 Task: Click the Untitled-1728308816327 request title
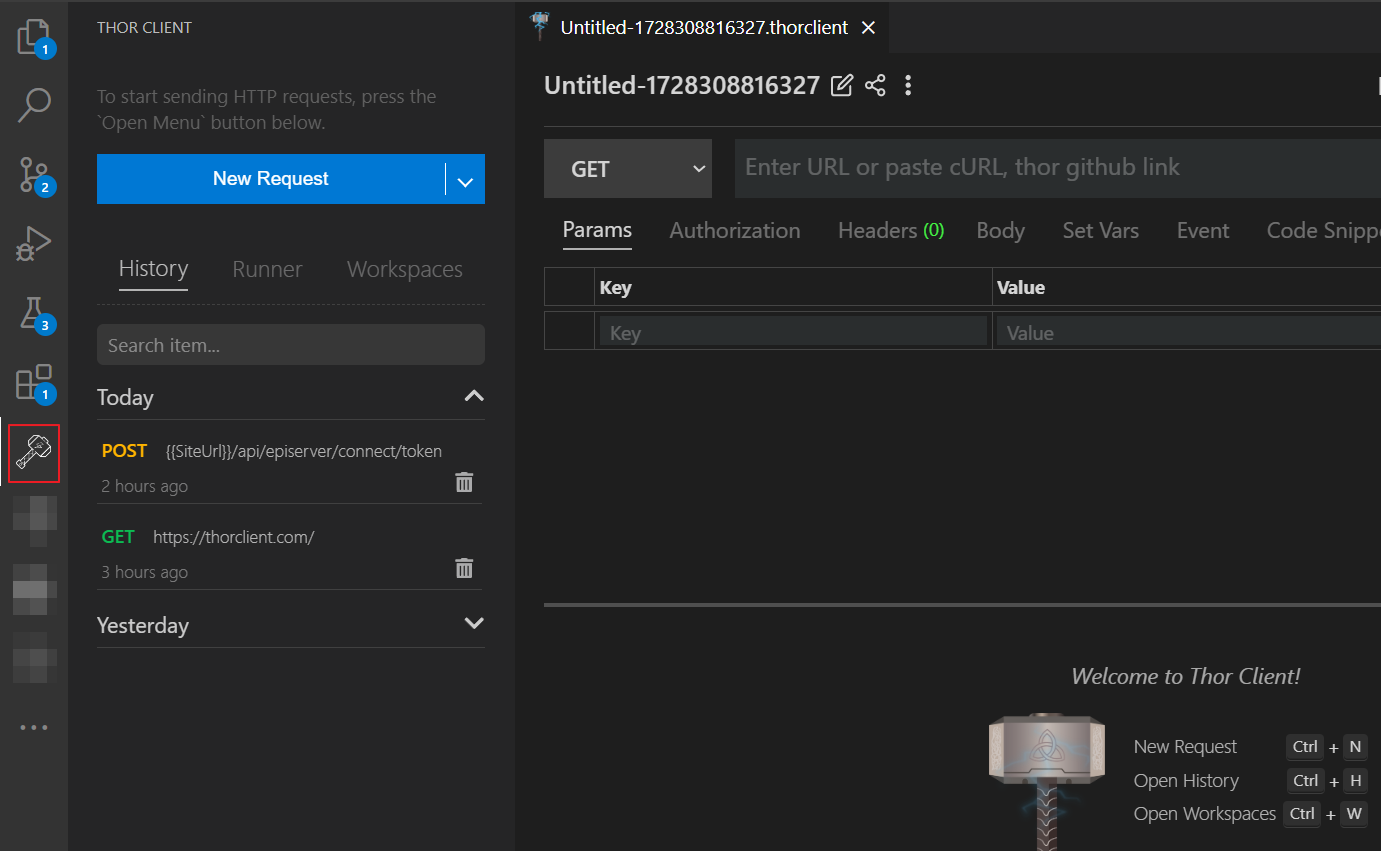click(x=682, y=86)
